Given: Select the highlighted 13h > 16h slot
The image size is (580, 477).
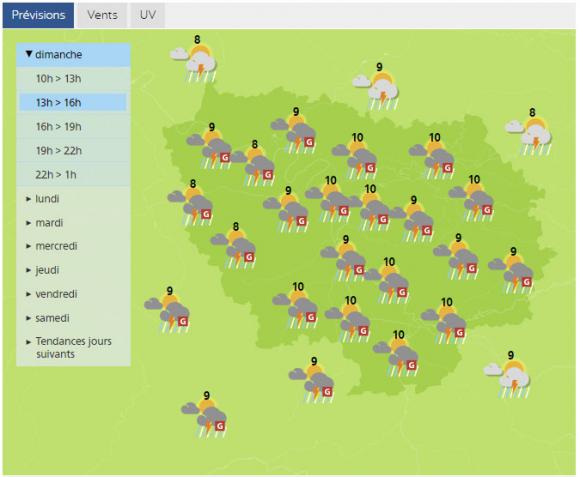Looking at the screenshot, I should [x=73, y=103].
